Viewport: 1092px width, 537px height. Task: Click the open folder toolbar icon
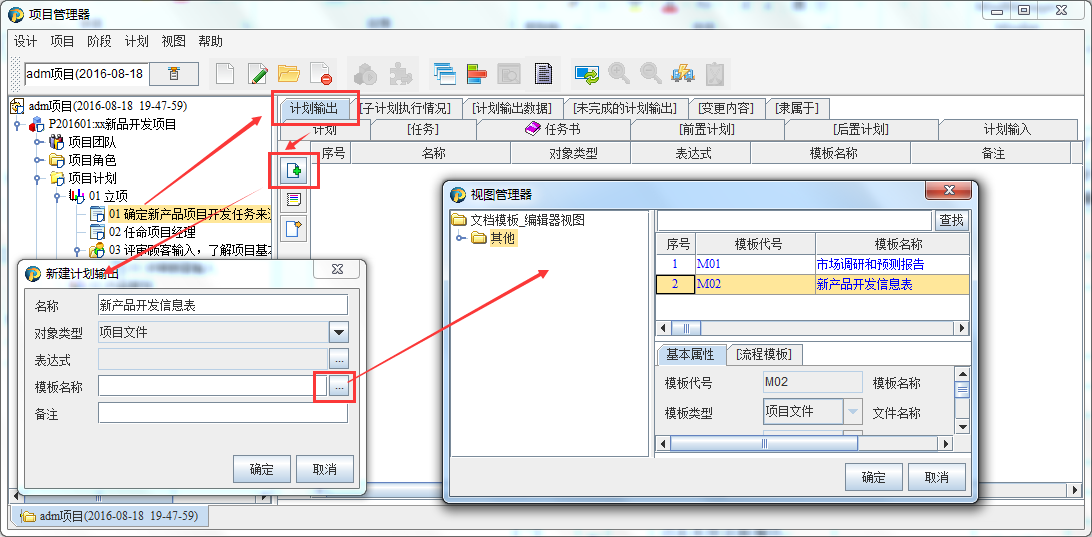click(x=288, y=73)
